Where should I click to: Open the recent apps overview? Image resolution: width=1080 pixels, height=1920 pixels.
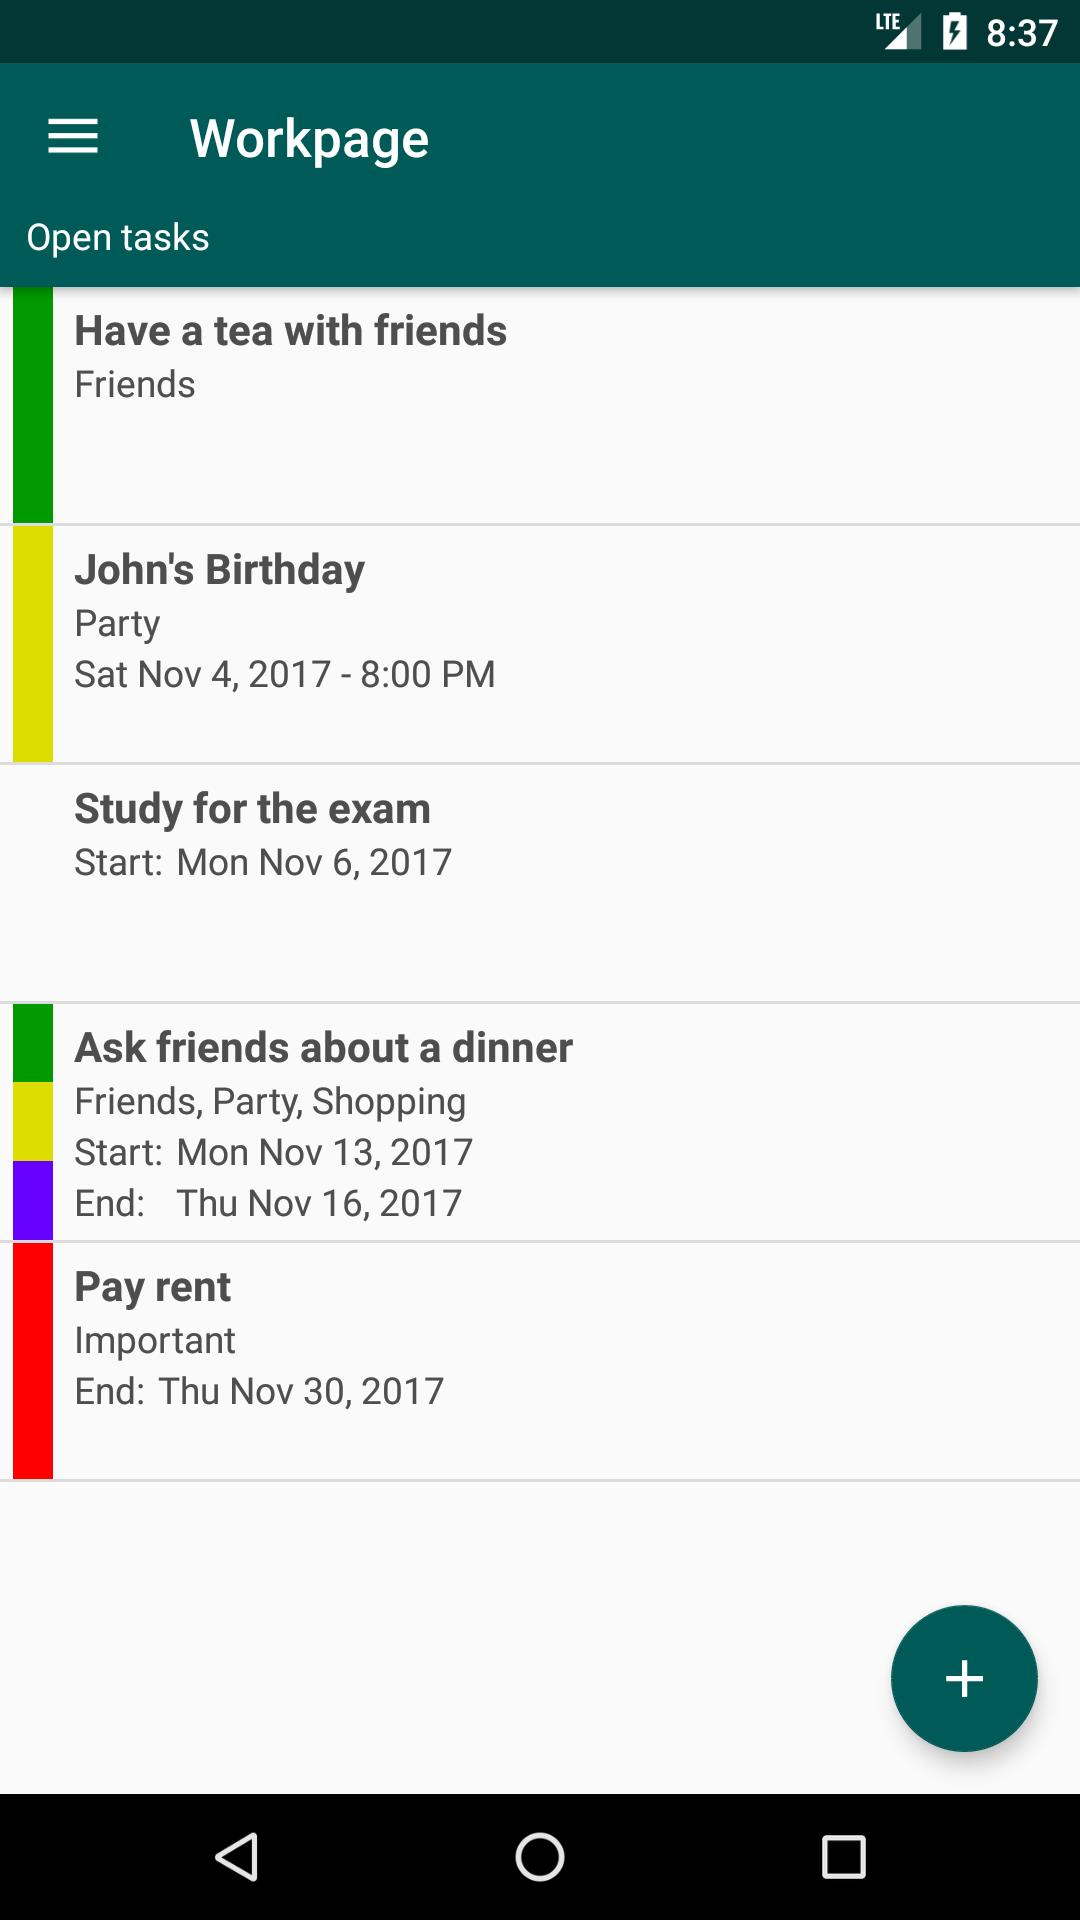[843, 1857]
